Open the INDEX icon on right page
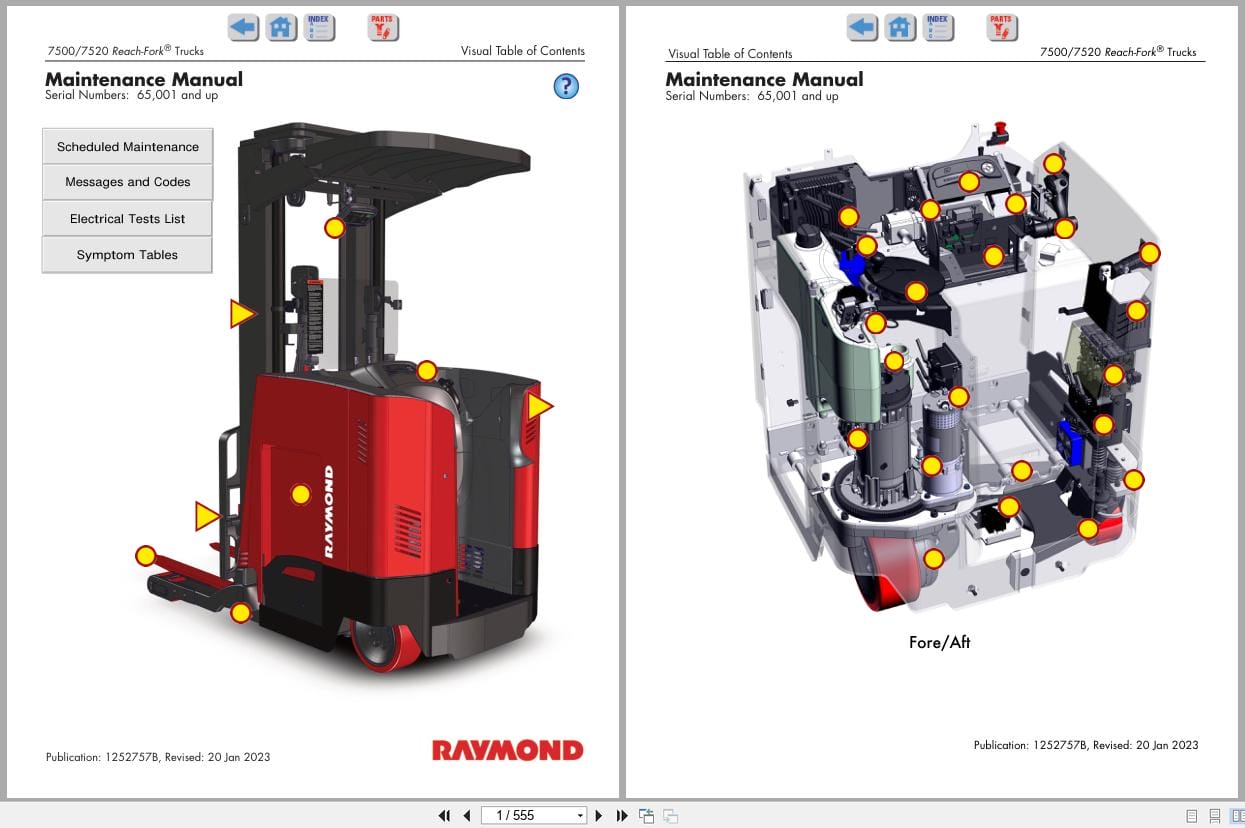Image resolution: width=1245 pixels, height=828 pixels. (x=937, y=27)
